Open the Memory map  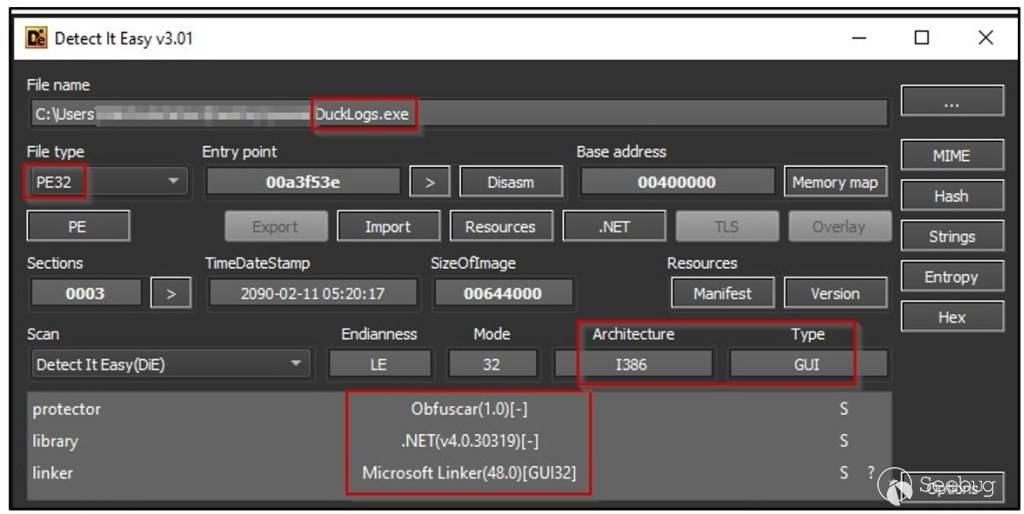pyautogui.click(x=835, y=182)
